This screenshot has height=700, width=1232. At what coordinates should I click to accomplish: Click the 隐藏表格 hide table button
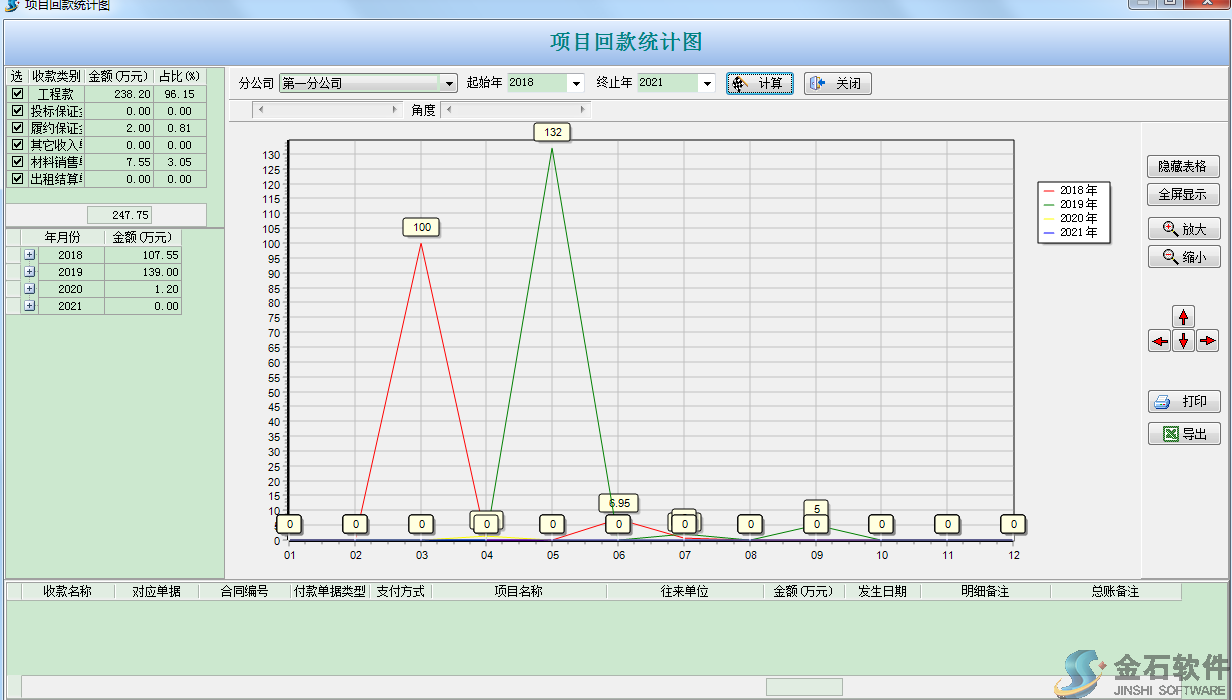coord(1183,166)
